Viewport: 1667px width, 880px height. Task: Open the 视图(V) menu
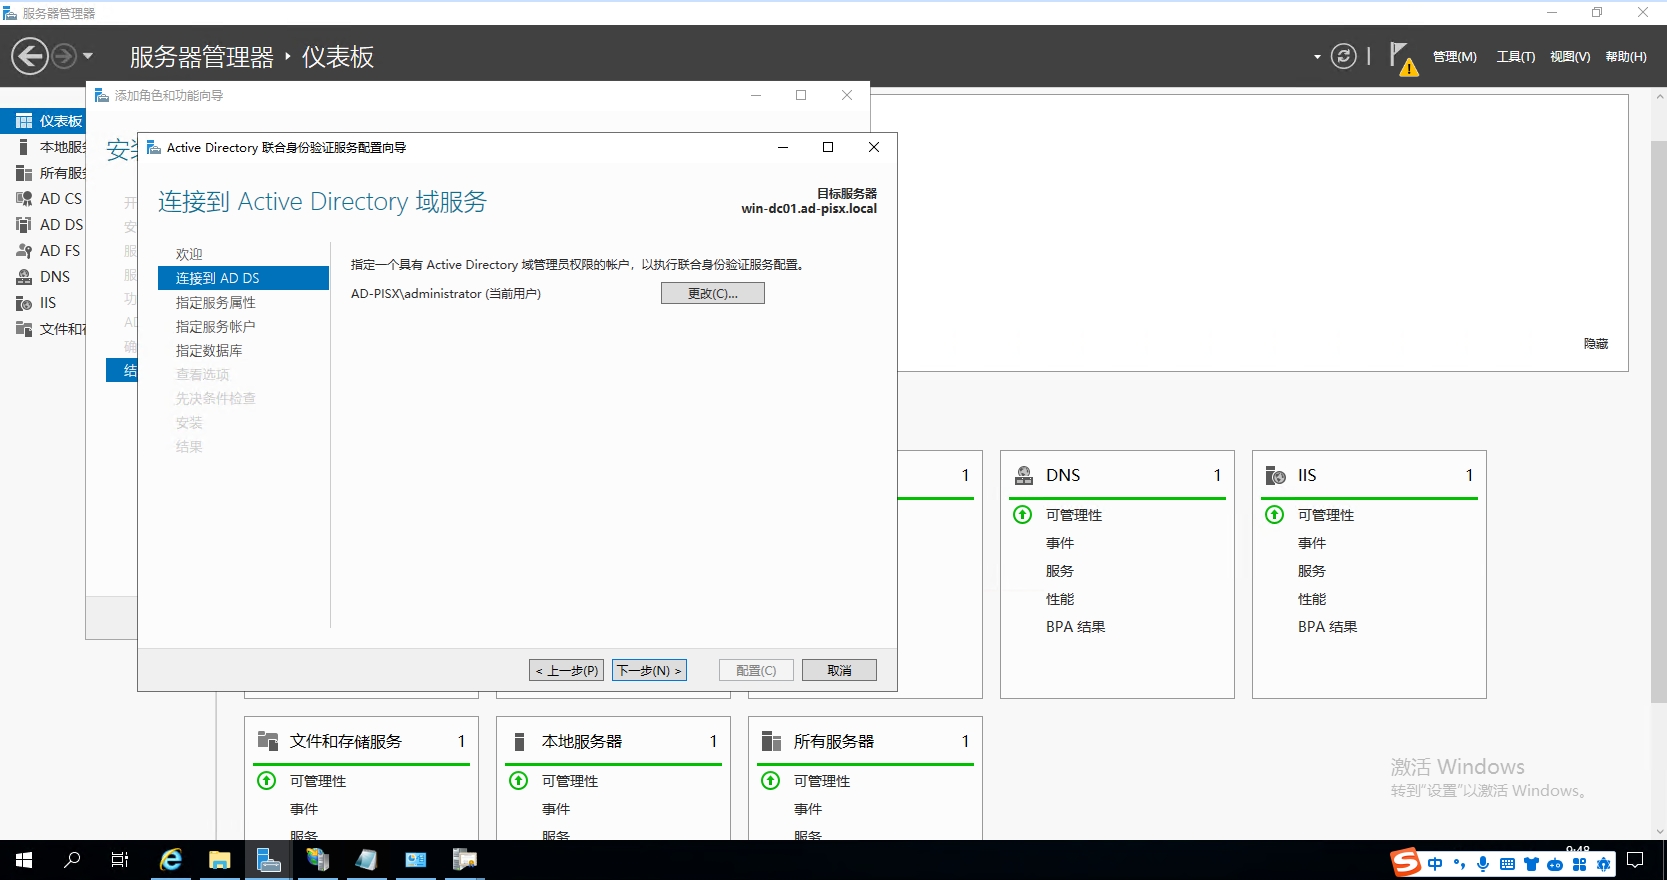click(1569, 57)
